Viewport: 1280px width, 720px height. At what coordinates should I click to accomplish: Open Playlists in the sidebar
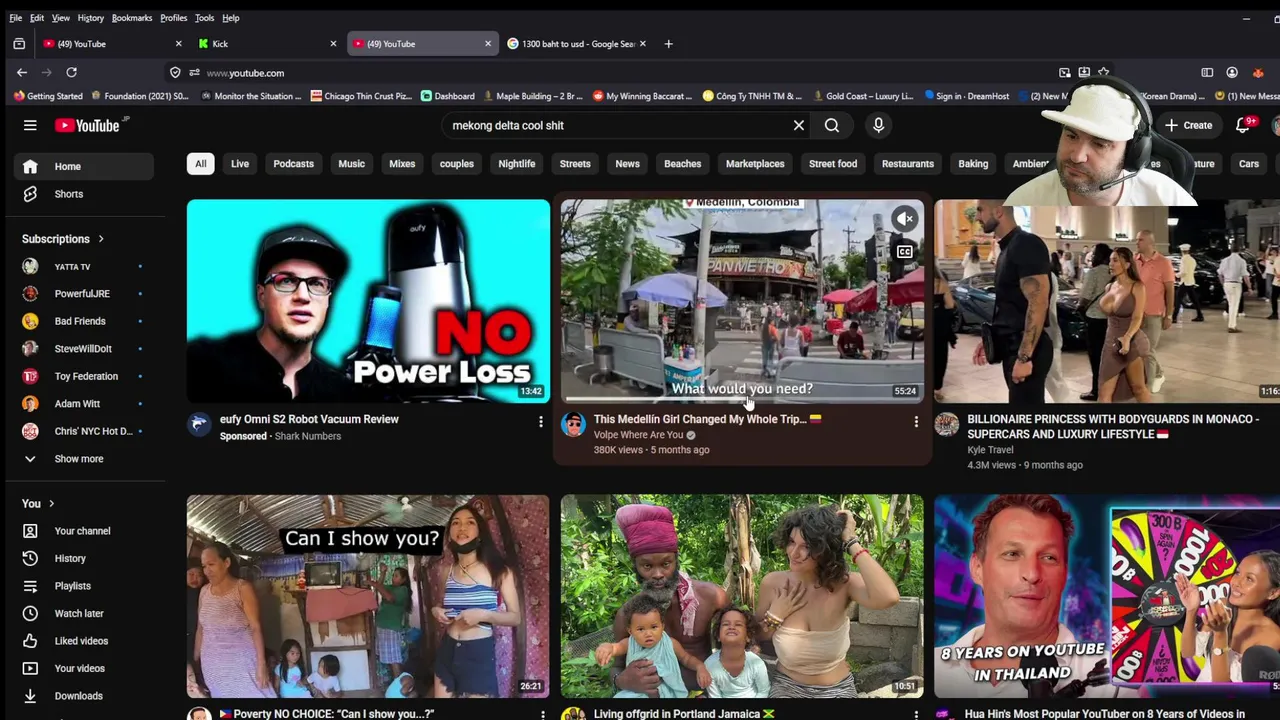coord(83,586)
